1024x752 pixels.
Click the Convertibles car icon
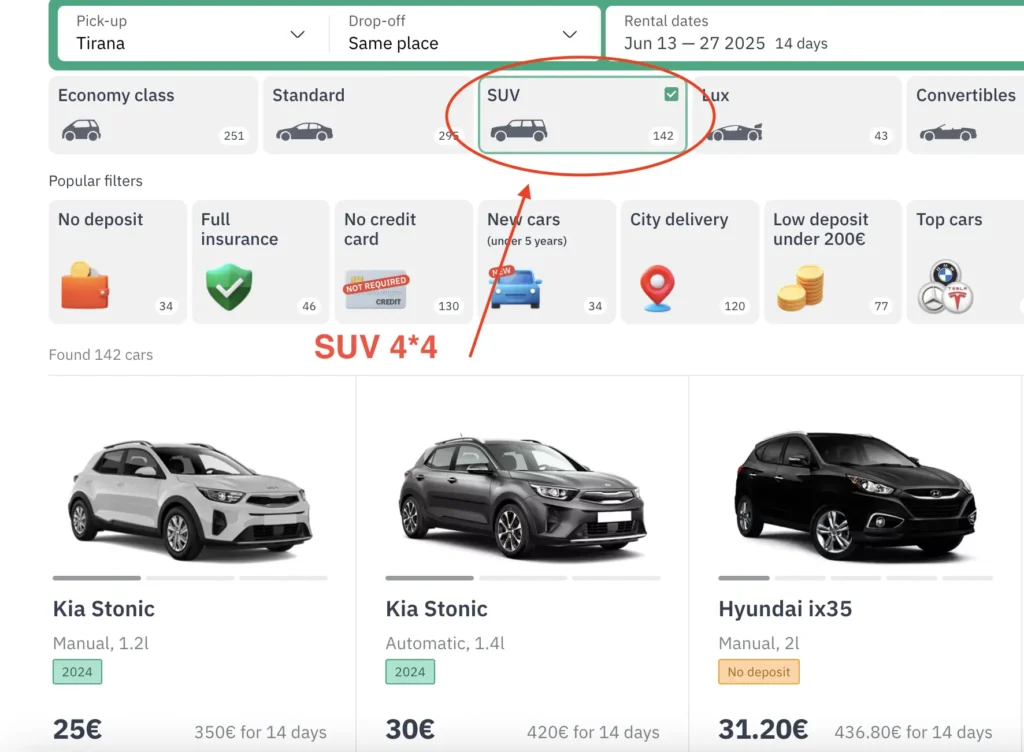tap(948, 133)
